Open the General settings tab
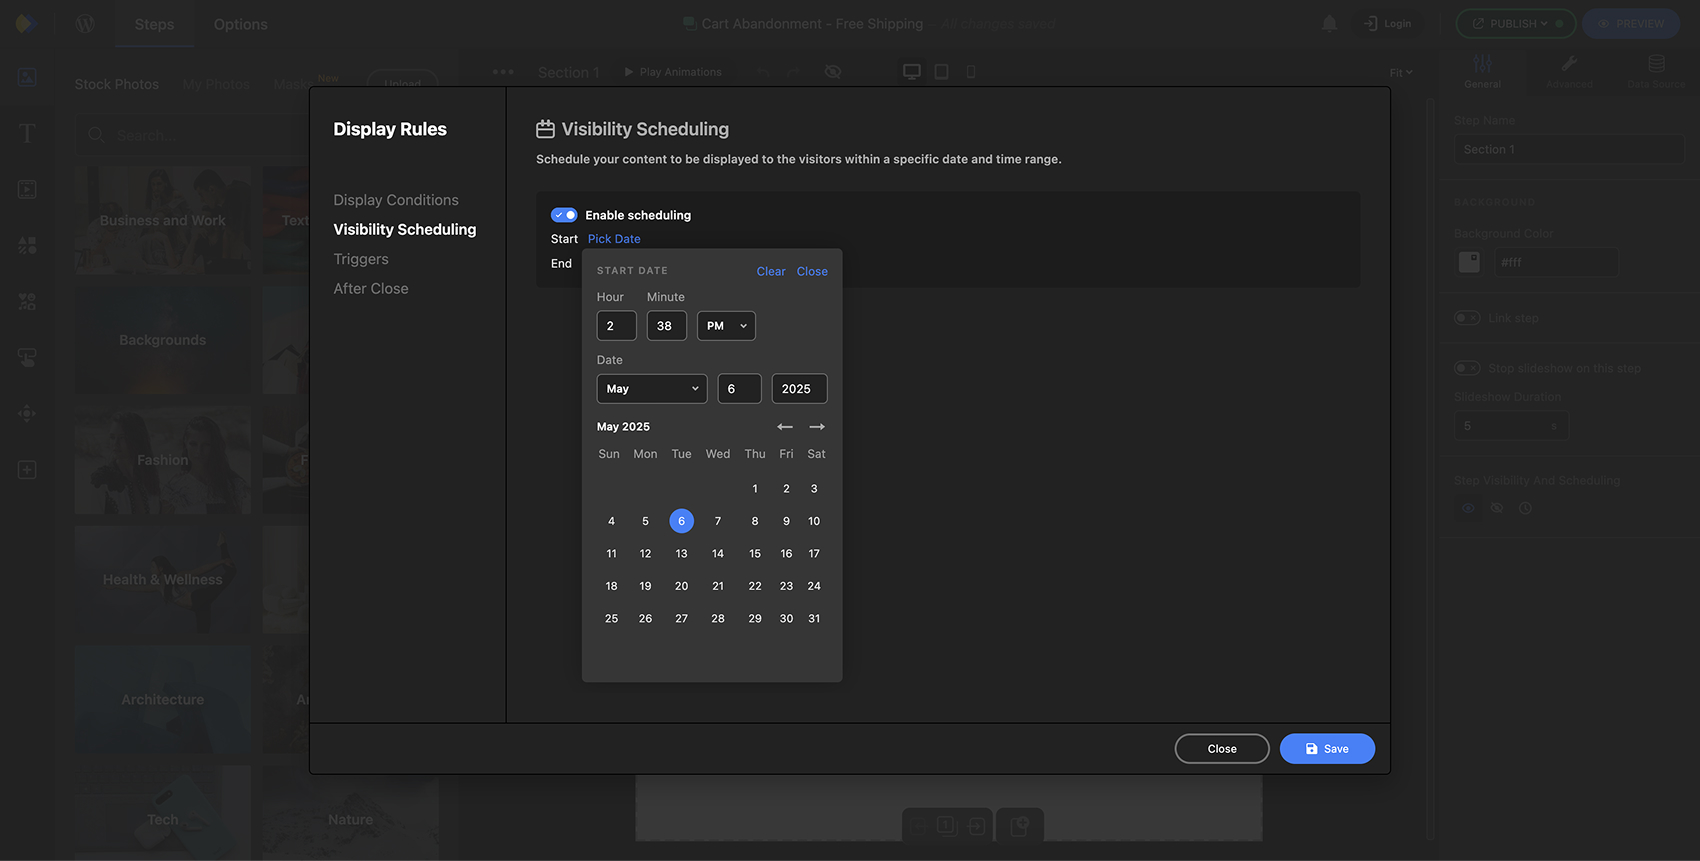Image resolution: width=1700 pixels, height=861 pixels. pyautogui.click(x=1482, y=72)
